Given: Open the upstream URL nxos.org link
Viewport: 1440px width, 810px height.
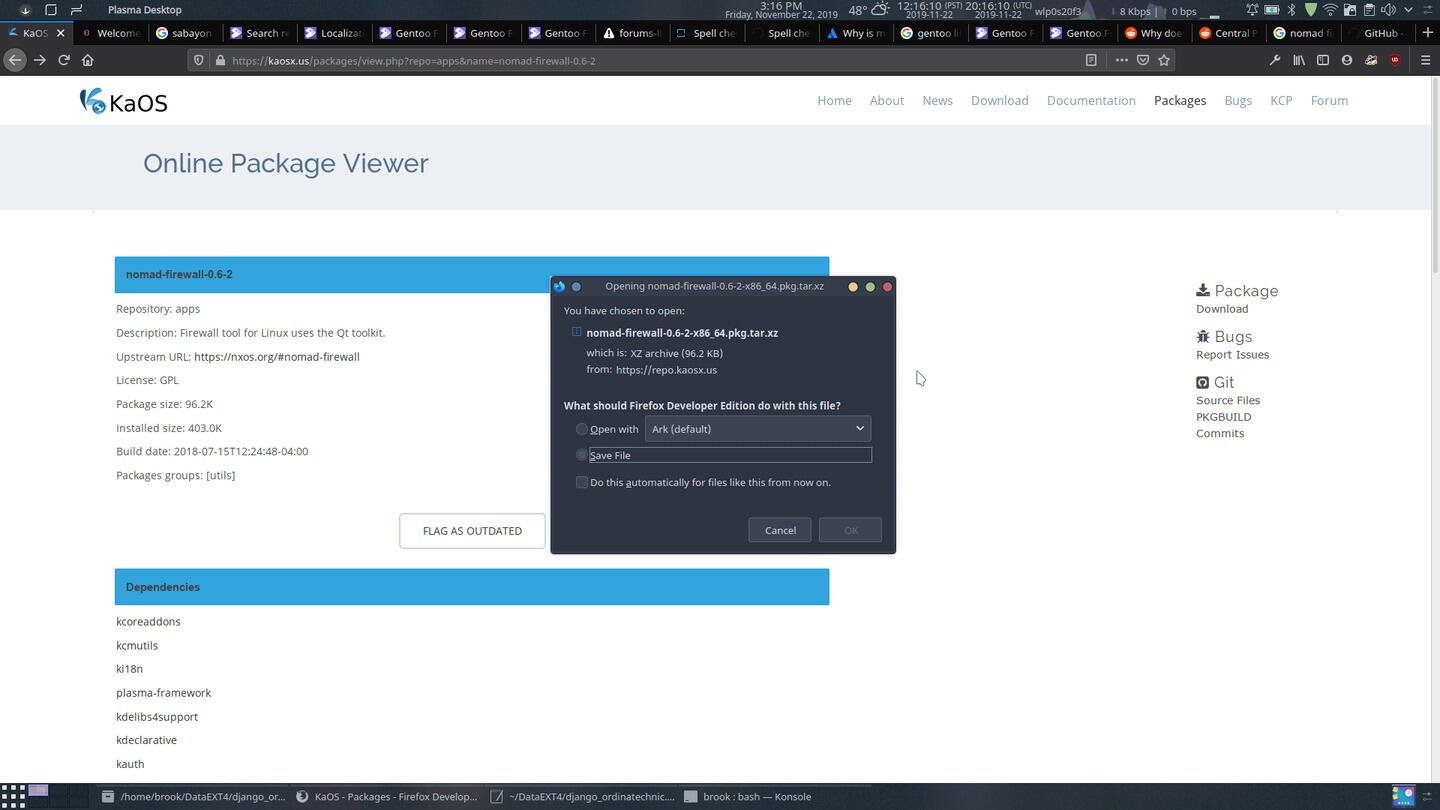Looking at the screenshot, I should pyautogui.click(x=277, y=357).
